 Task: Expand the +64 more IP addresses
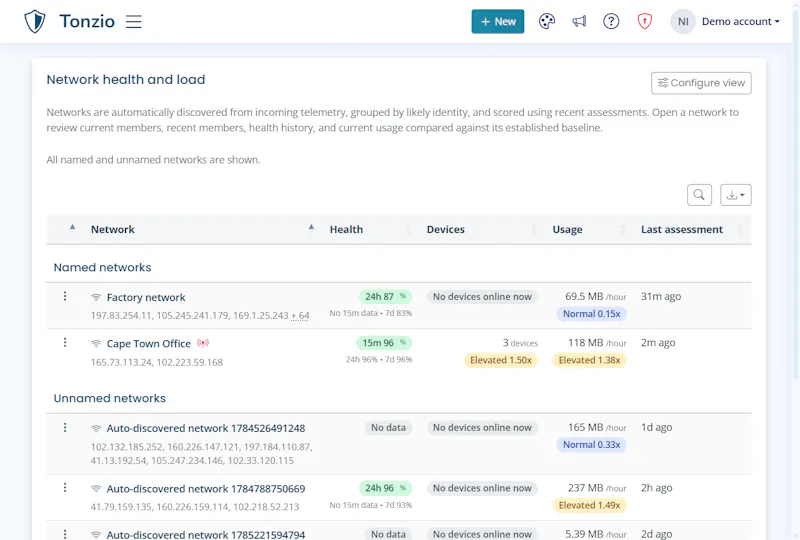[x=300, y=316]
